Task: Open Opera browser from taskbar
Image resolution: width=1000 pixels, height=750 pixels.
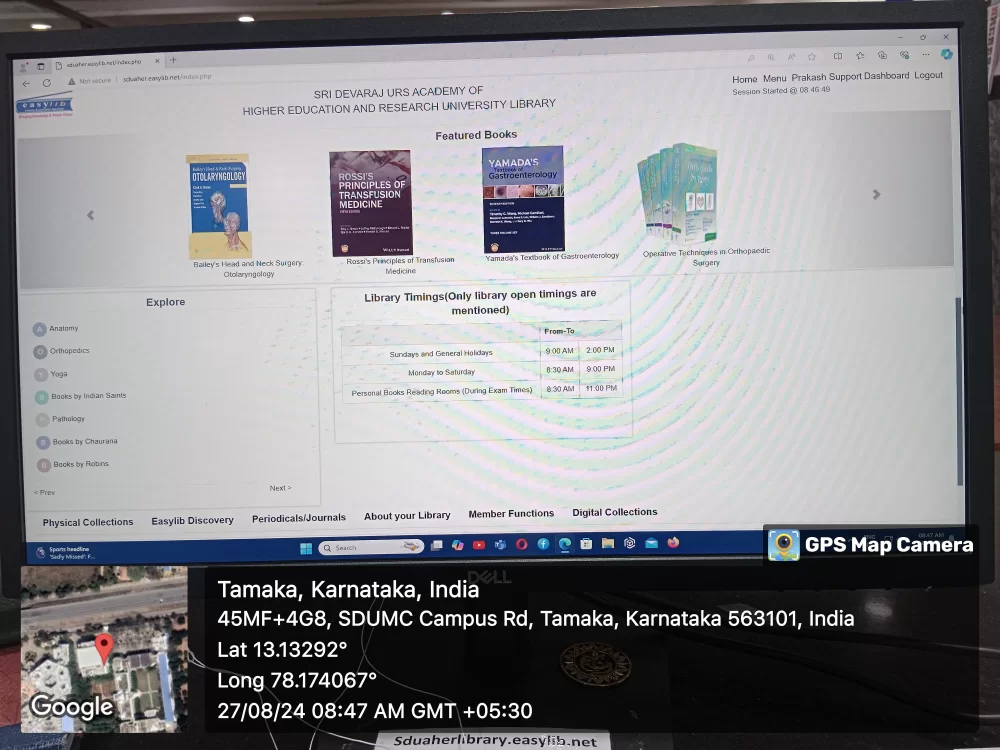Action: [522, 544]
